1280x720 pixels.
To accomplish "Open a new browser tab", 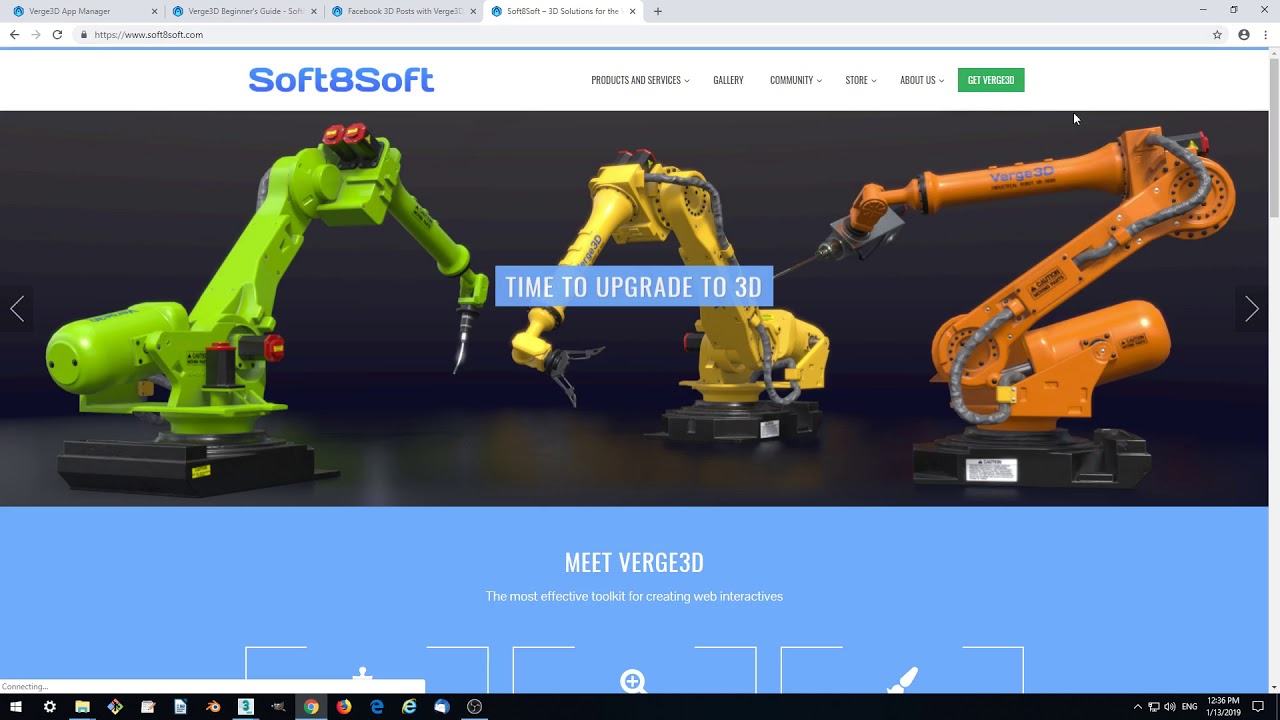I will (657, 11).
